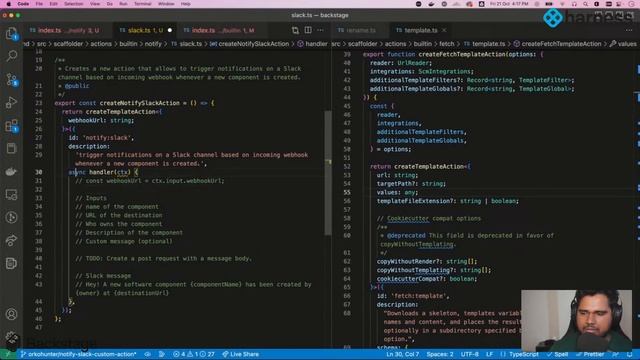Open the Accounts icon in the activity bar
This screenshot has height=360, width=640.
[11, 314]
